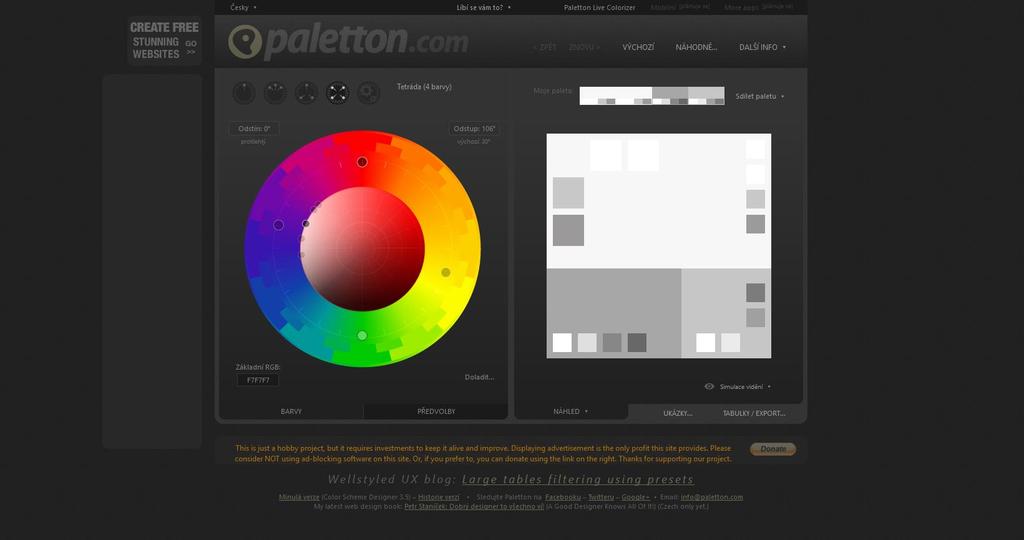The width and height of the screenshot is (1024, 540).
Task: Open the Česky language dropdown
Action: pyautogui.click(x=244, y=8)
